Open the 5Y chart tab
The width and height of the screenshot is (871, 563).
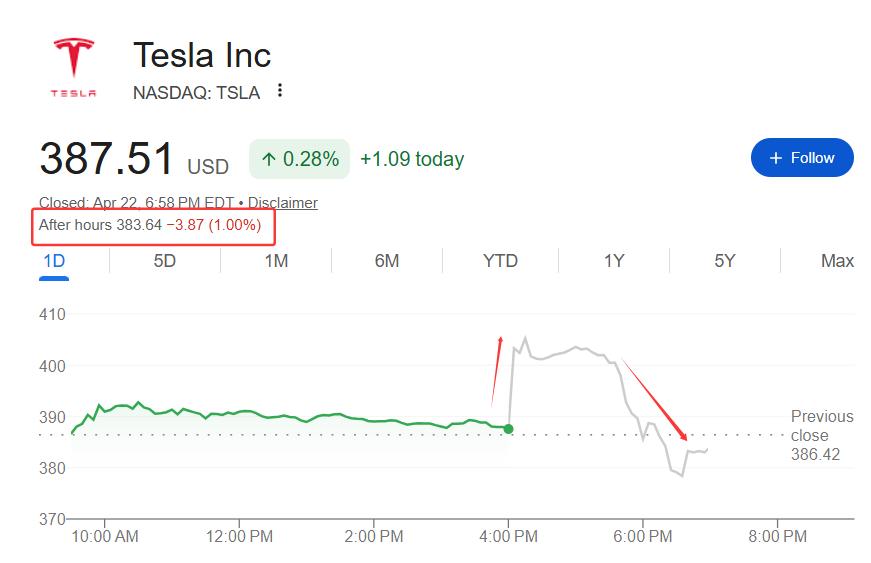(724, 261)
